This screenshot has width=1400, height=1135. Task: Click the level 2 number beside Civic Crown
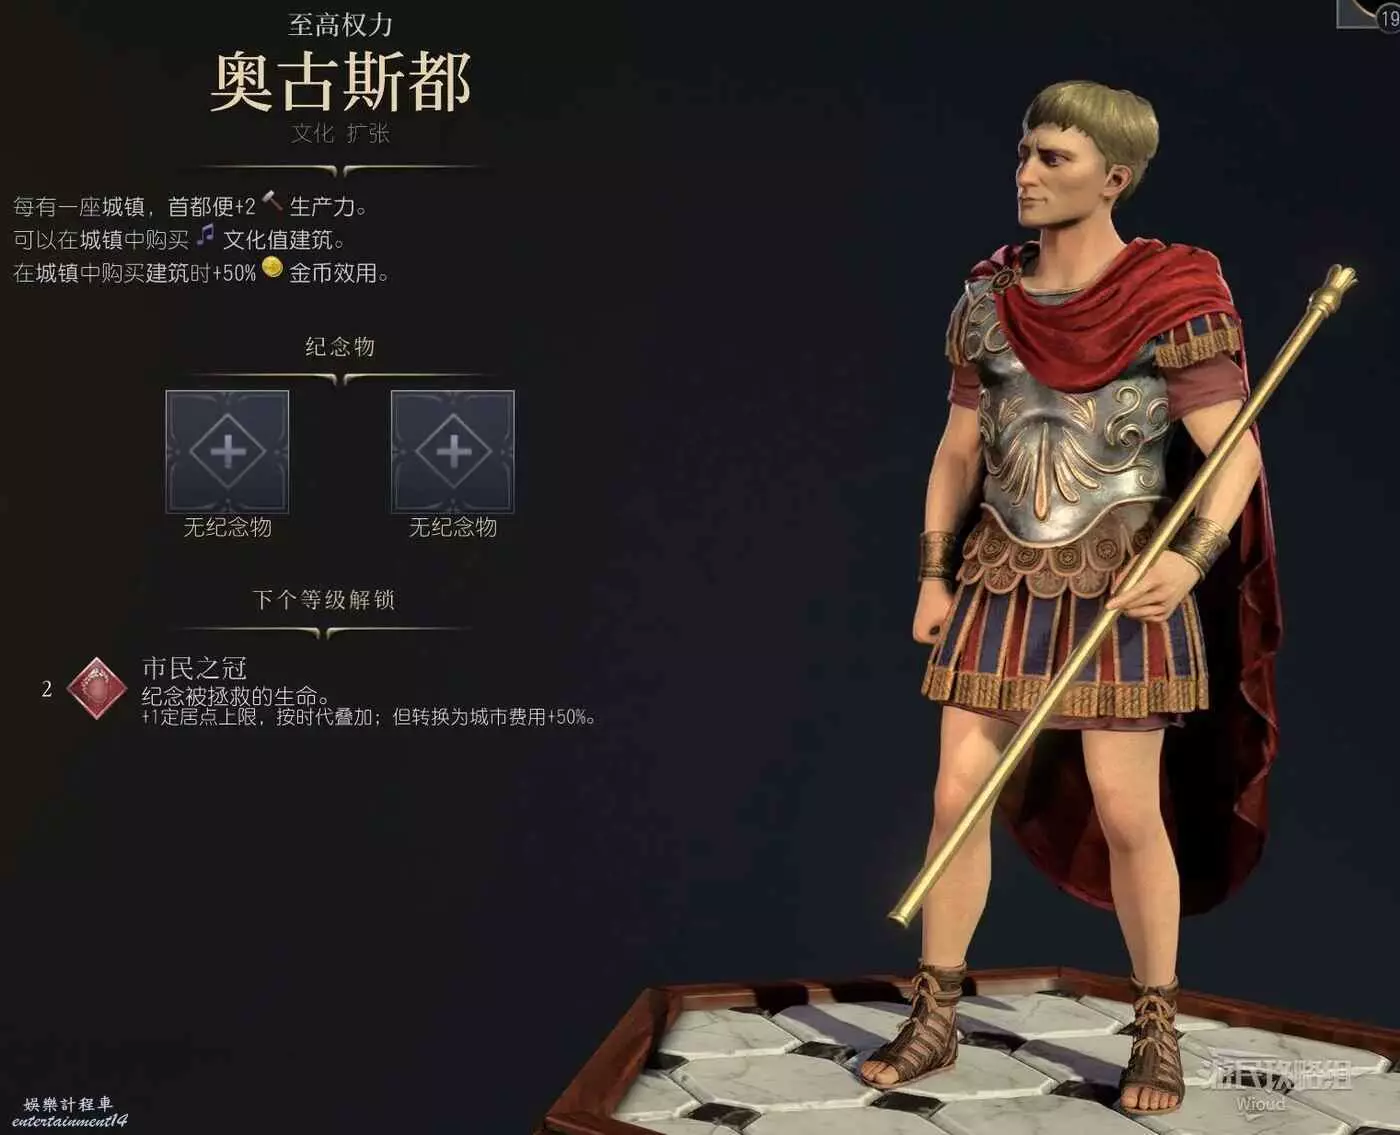[x=47, y=689]
